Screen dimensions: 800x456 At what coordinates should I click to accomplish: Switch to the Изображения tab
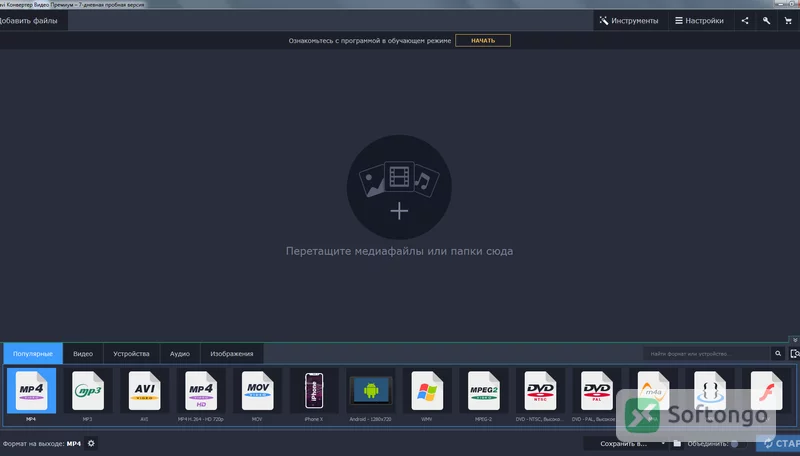point(232,353)
